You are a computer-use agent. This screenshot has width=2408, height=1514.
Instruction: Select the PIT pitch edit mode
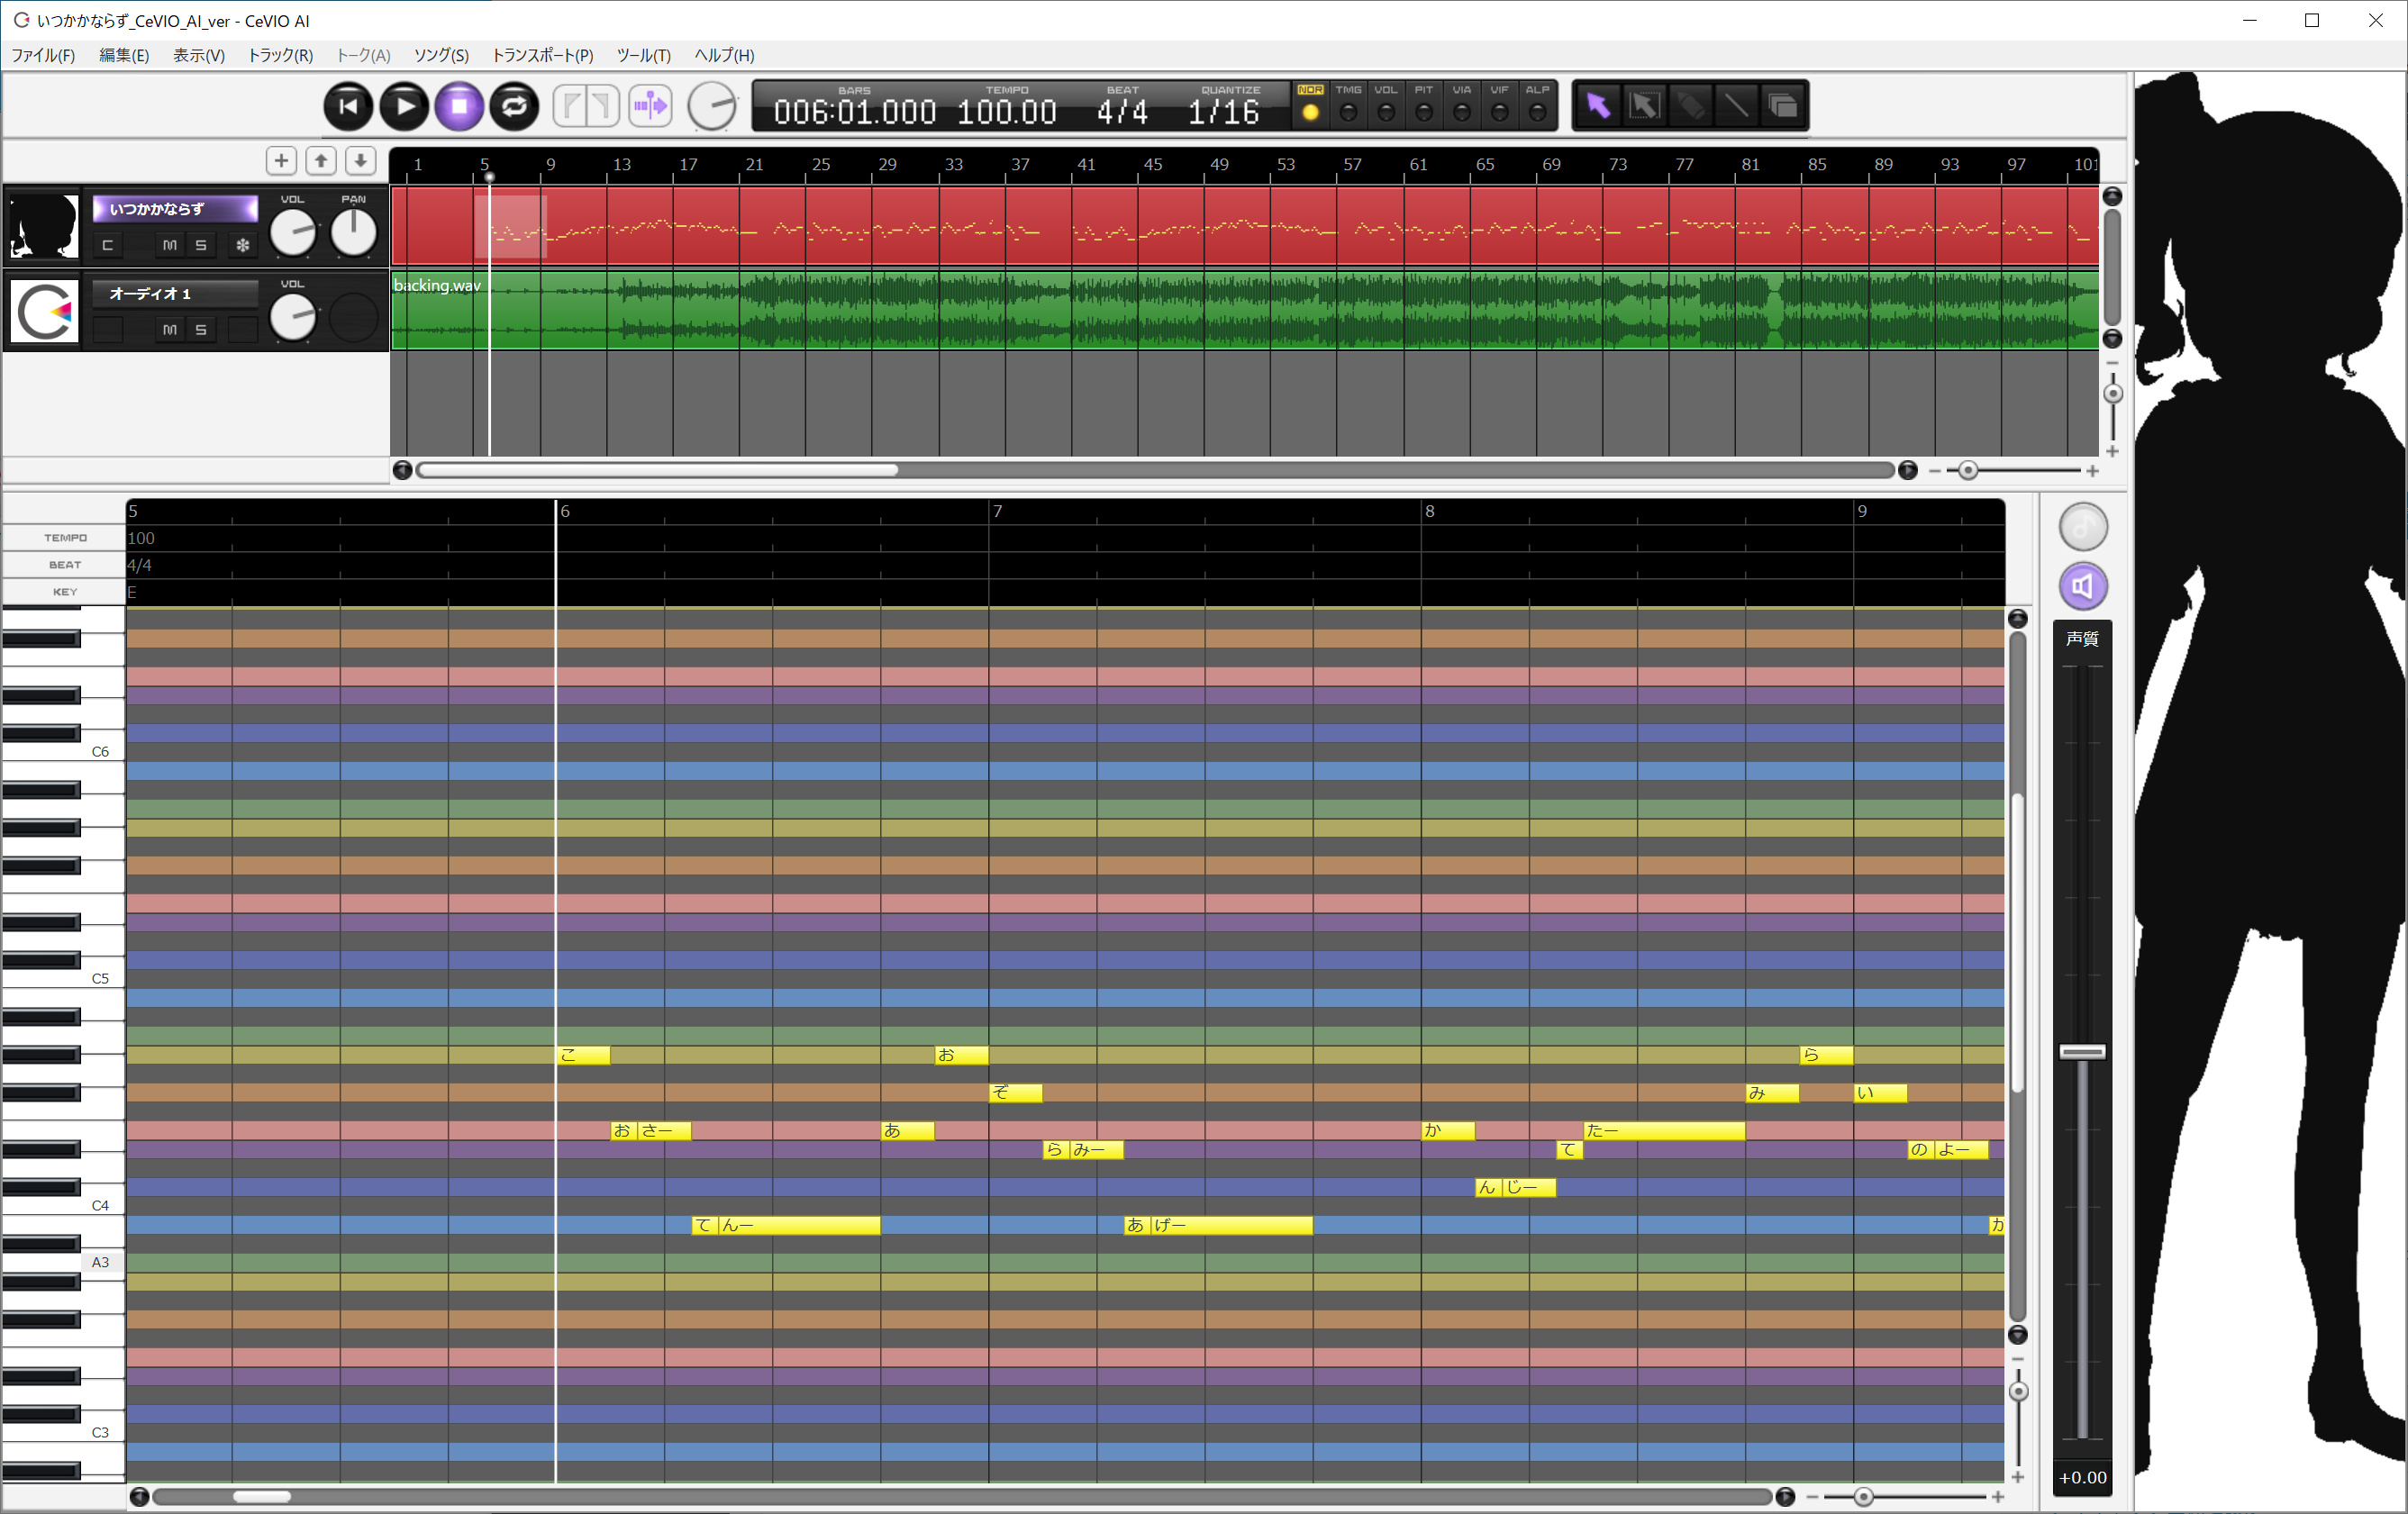point(1424,105)
